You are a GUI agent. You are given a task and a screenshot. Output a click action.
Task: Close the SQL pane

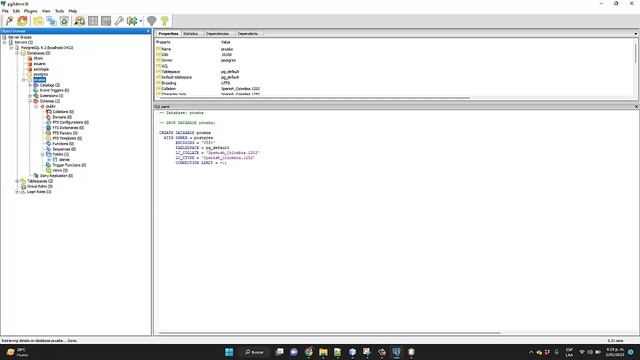[636, 106]
